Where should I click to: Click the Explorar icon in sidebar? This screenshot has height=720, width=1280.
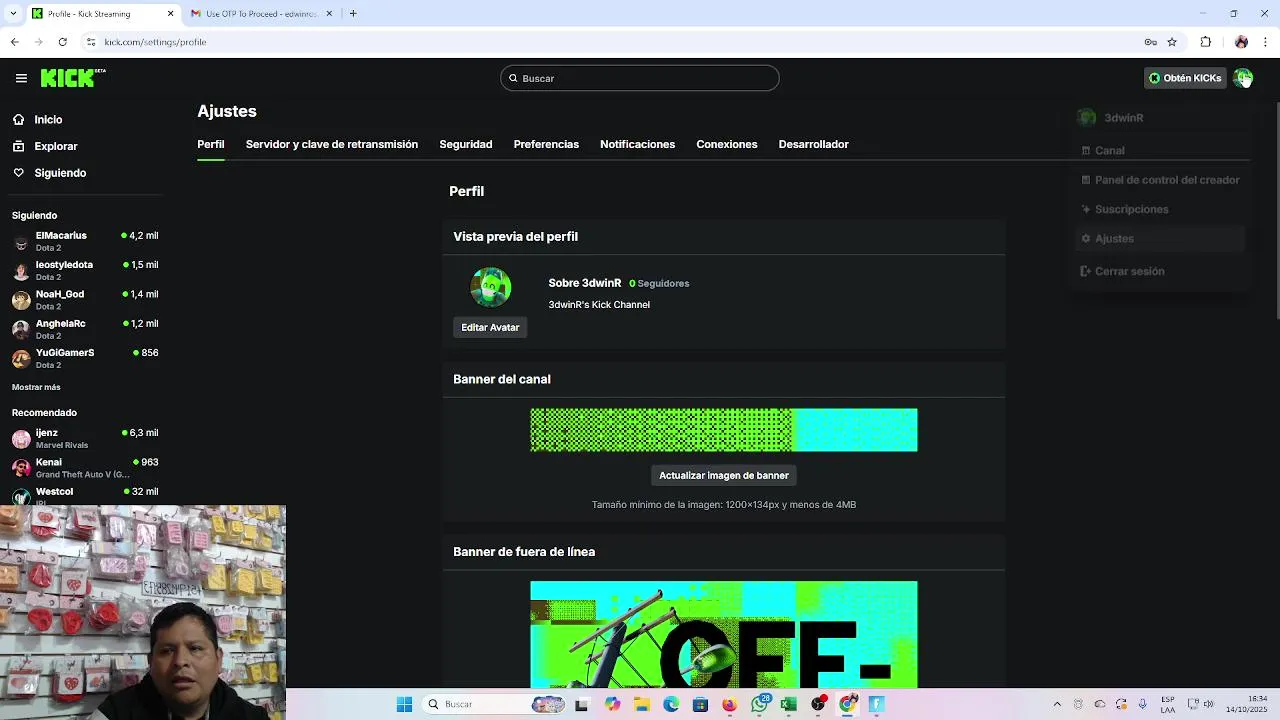(19, 146)
